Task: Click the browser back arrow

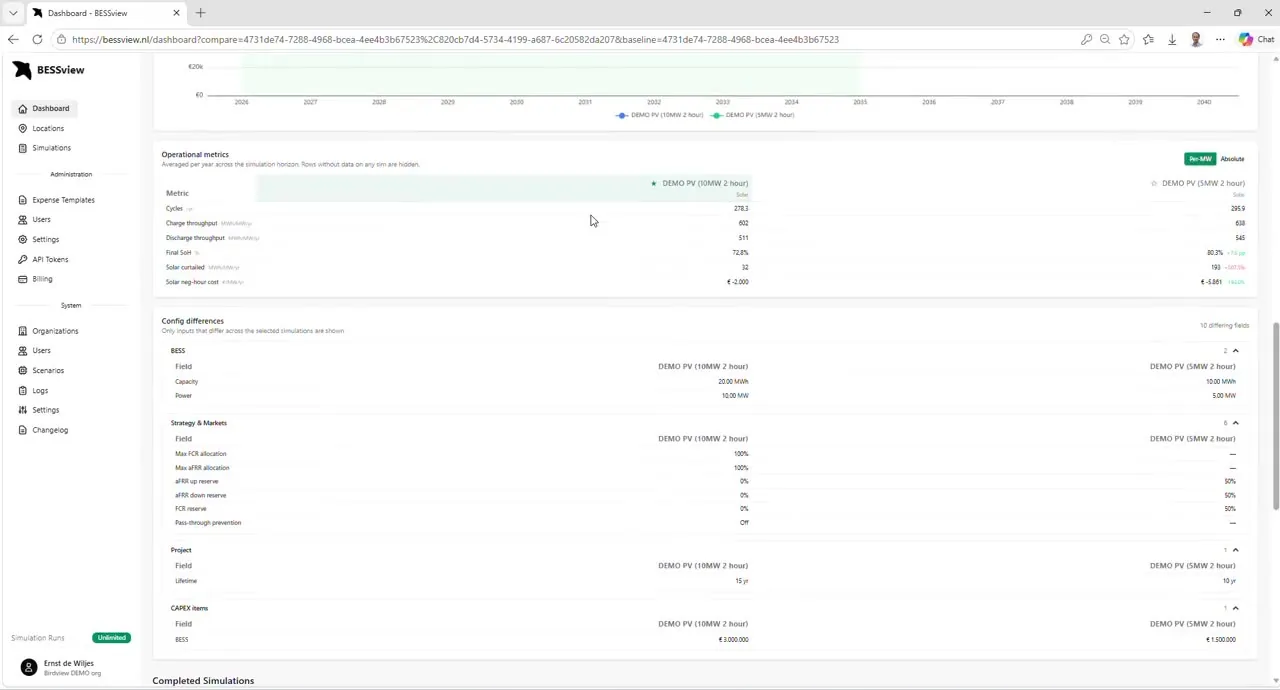Action: pyautogui.click(x=13, y=39)
